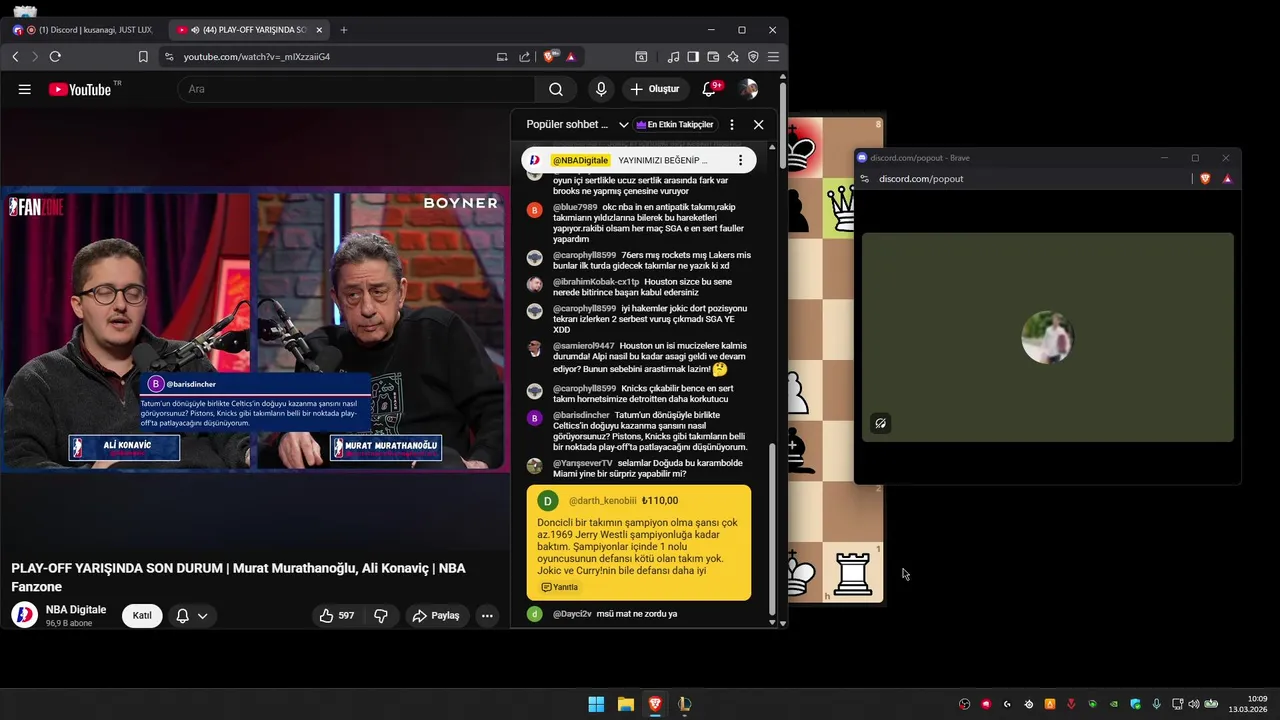1280x720 pixels.
Task: Open live chat options three-dot menu
Action: click(732, 125)
